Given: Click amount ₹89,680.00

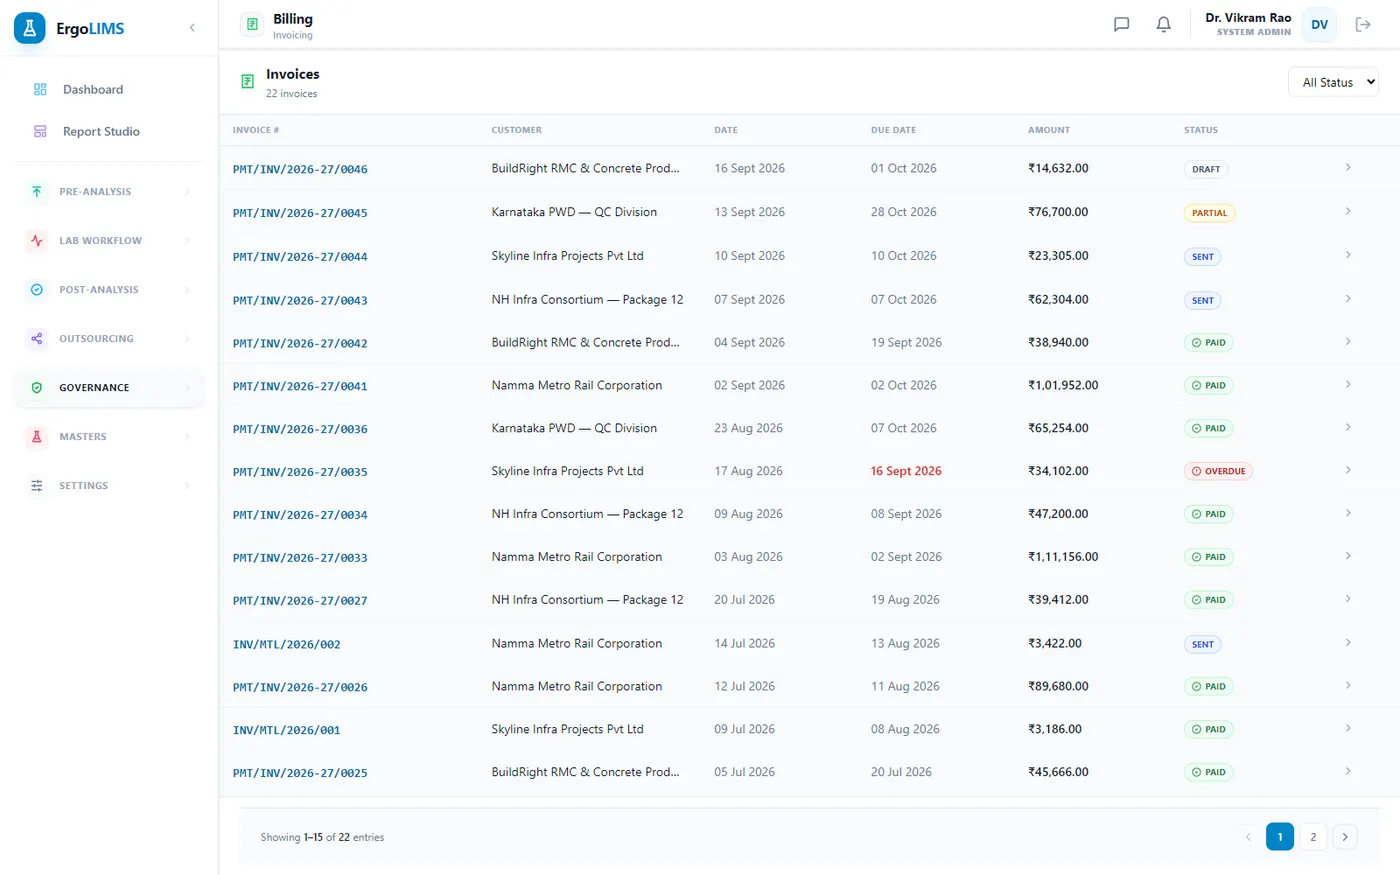Looking at the screenshot, I should (1058, 686).
